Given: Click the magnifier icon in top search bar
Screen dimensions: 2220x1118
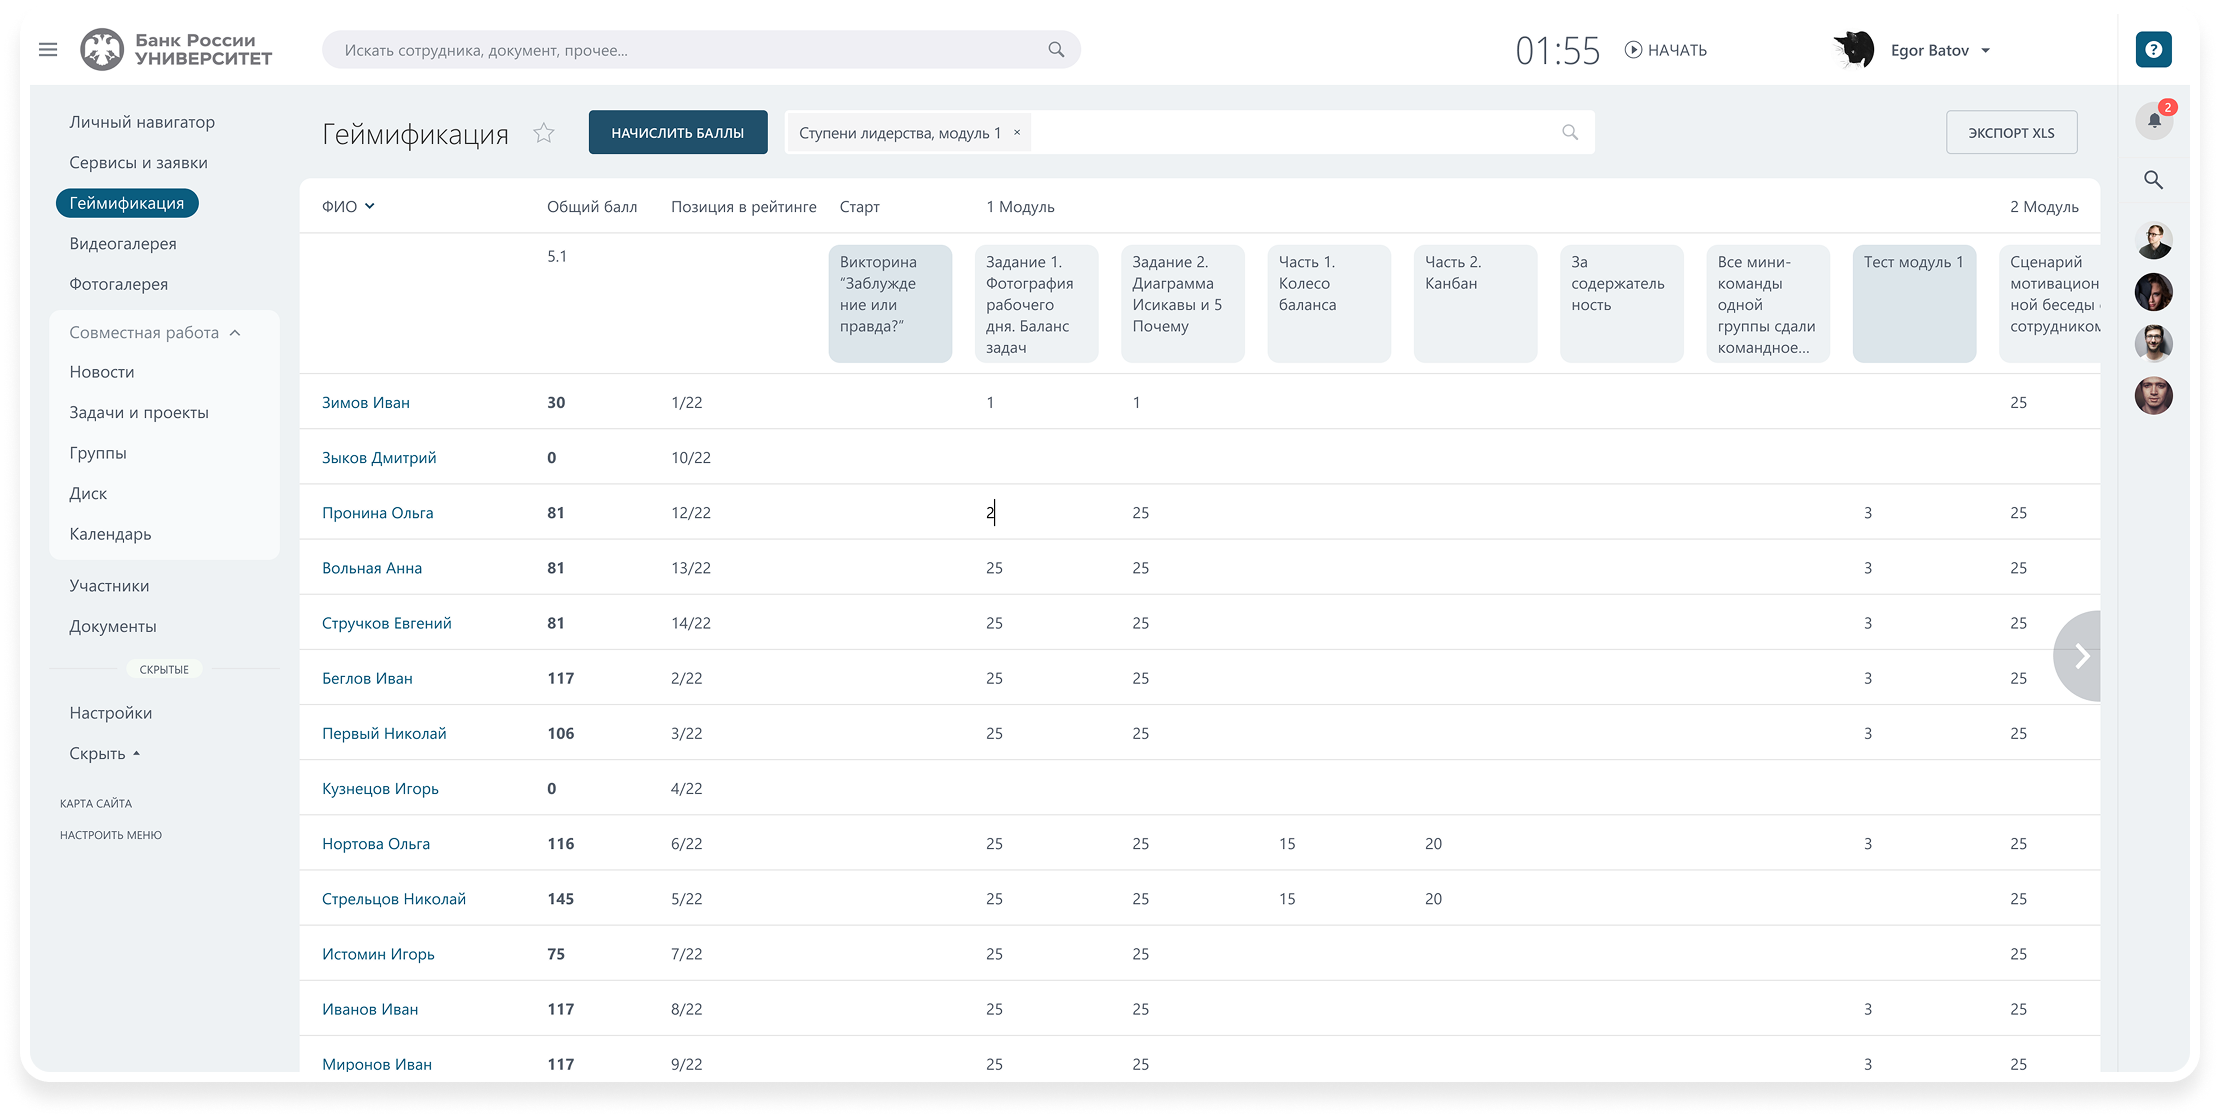Looking at the screenshot, I should (x=1056, y=50).
